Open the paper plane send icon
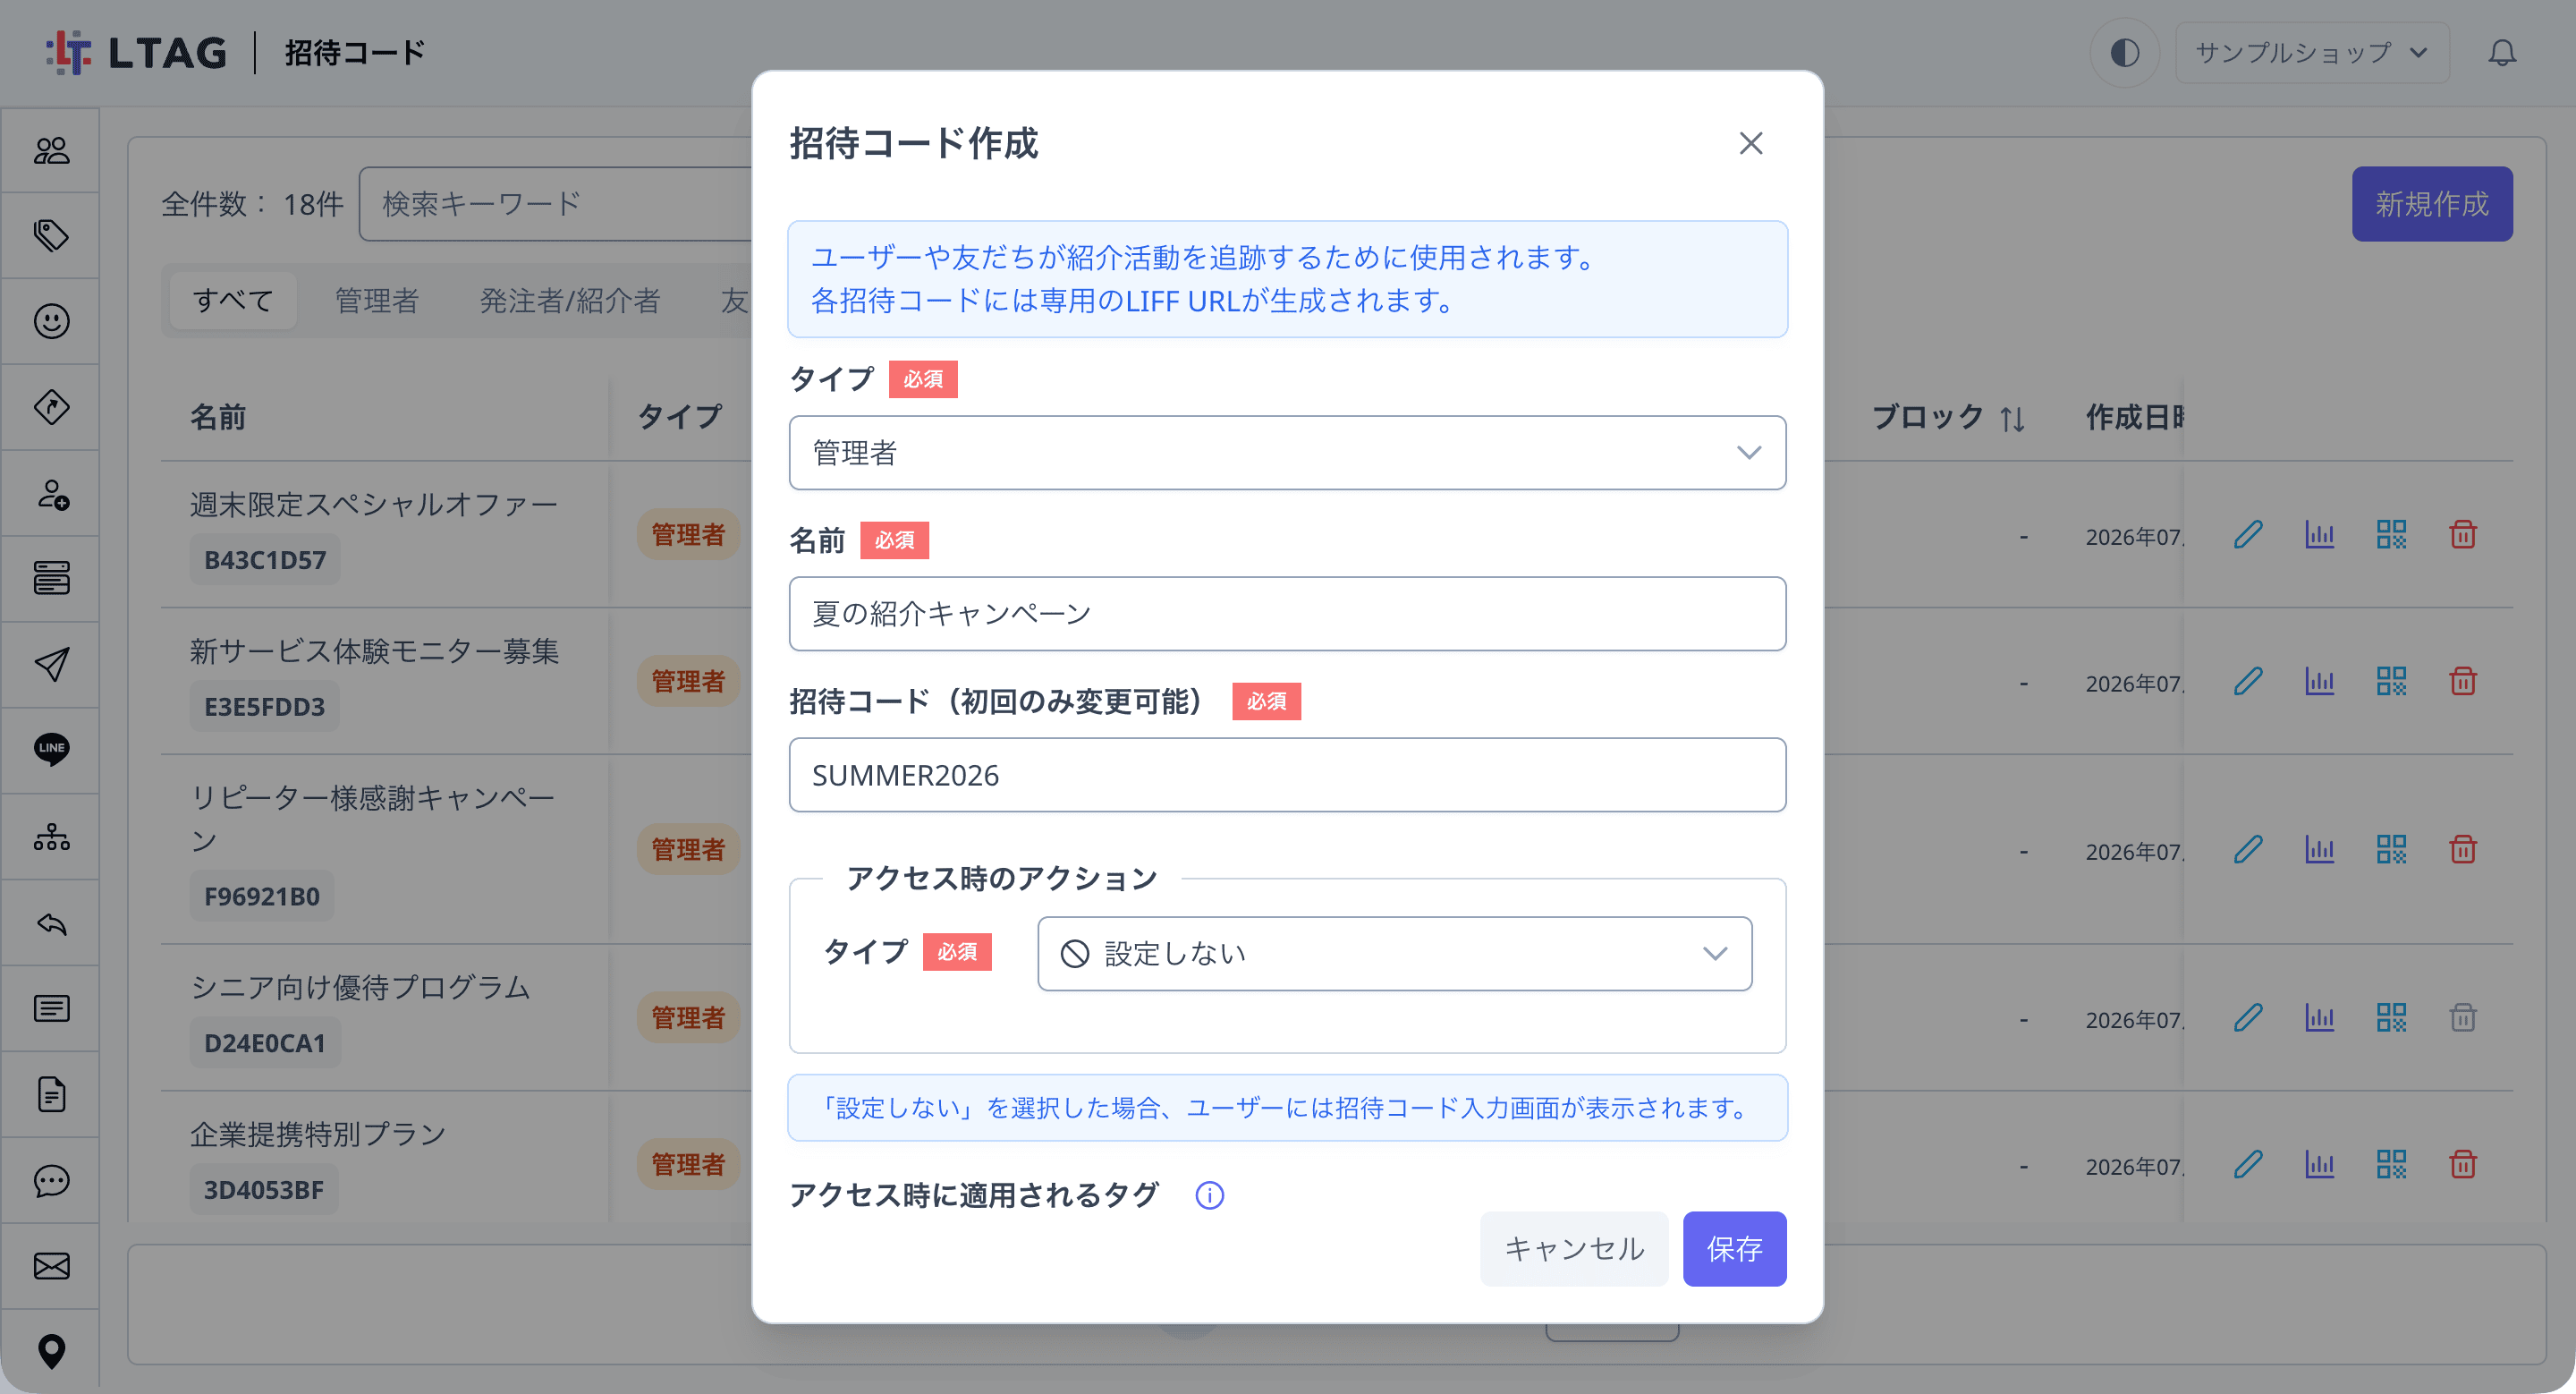The image size is (2576, 1394). [51, 664]
